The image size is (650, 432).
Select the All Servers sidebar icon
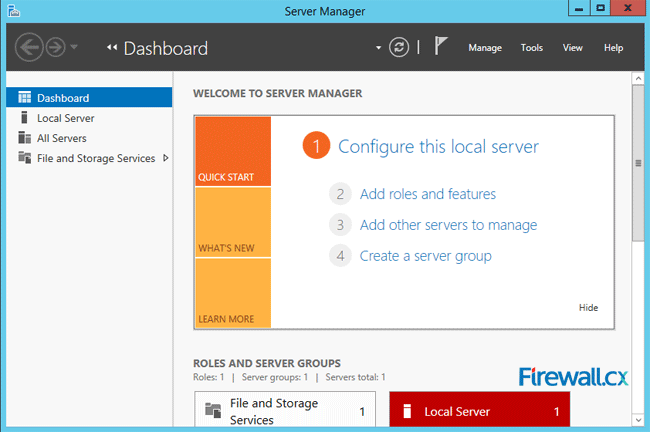point(26,138)
